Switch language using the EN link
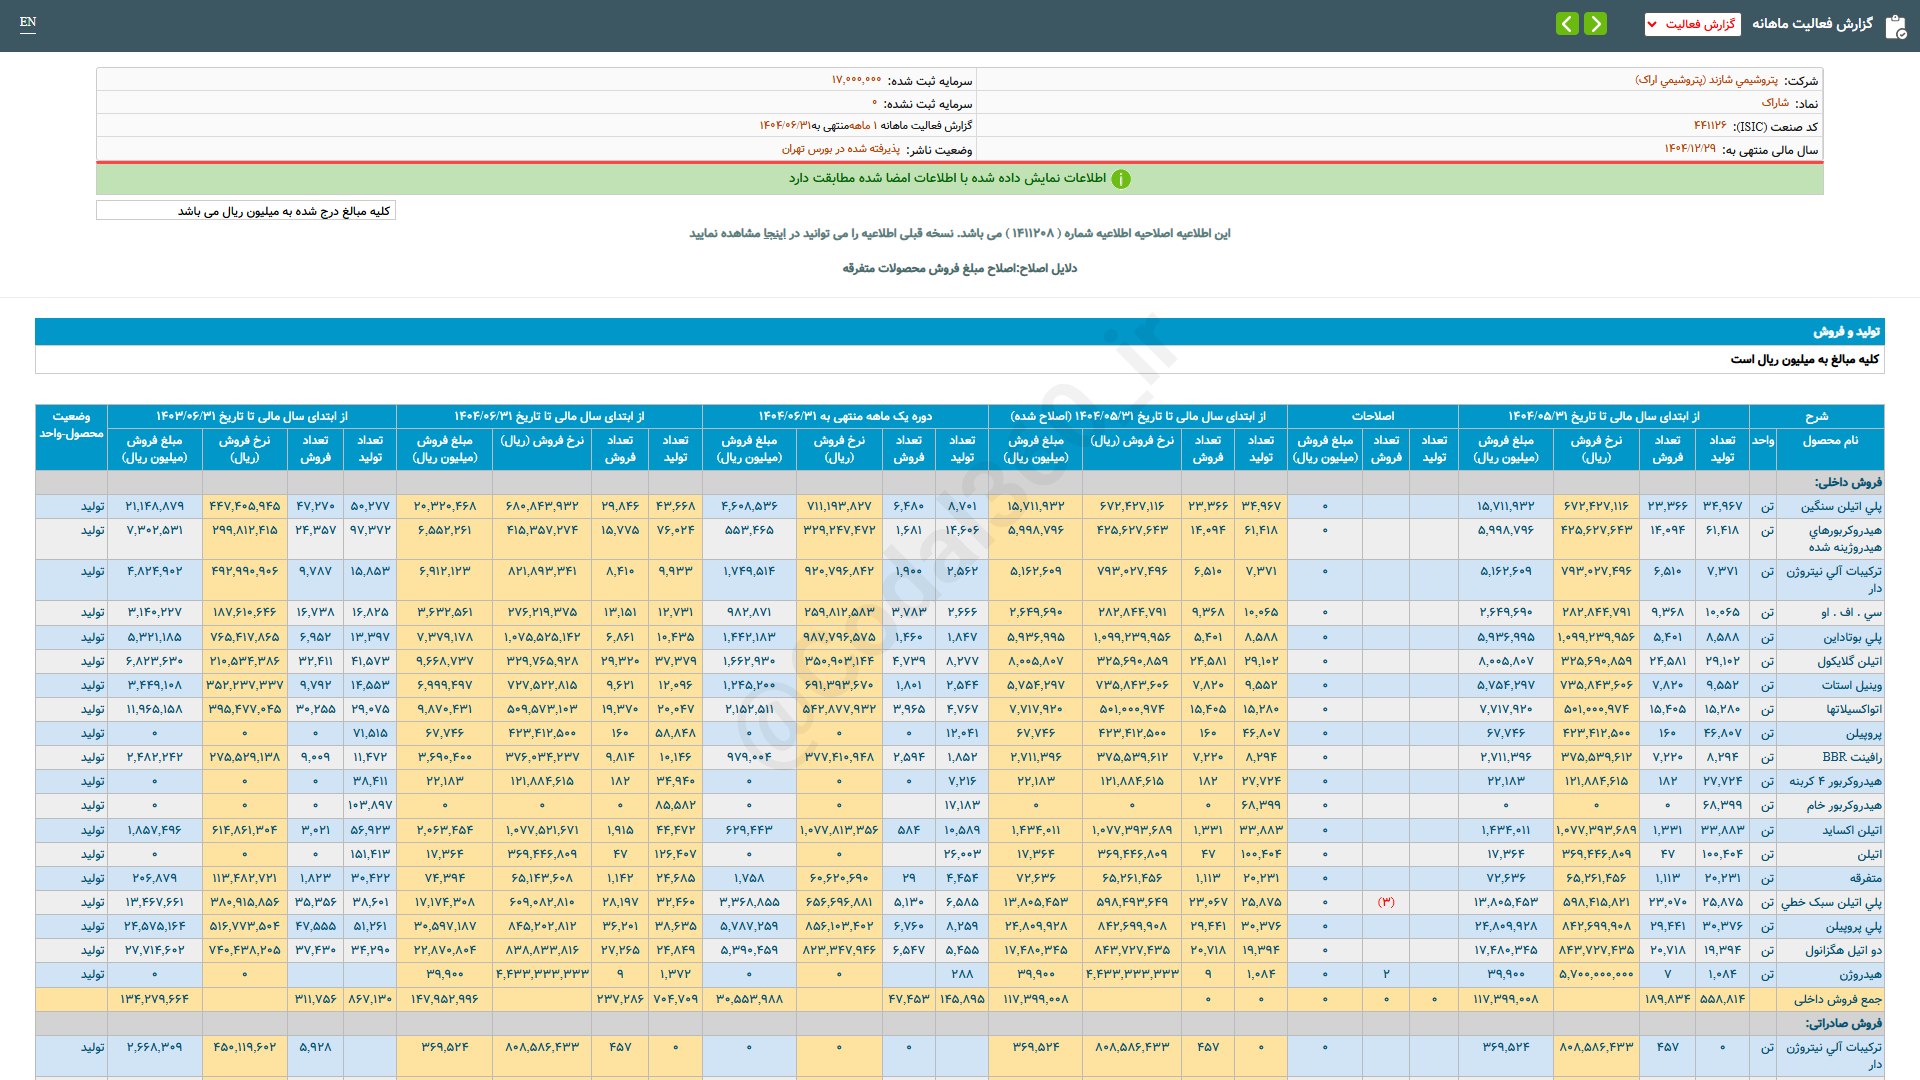 coord(28,22)
